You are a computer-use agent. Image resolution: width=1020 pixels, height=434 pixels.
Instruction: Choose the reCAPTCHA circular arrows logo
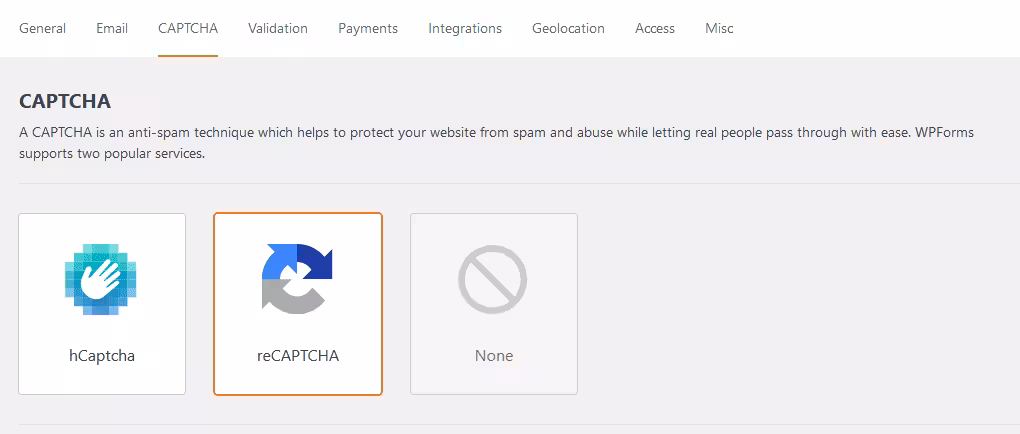(x=297, y=279)
